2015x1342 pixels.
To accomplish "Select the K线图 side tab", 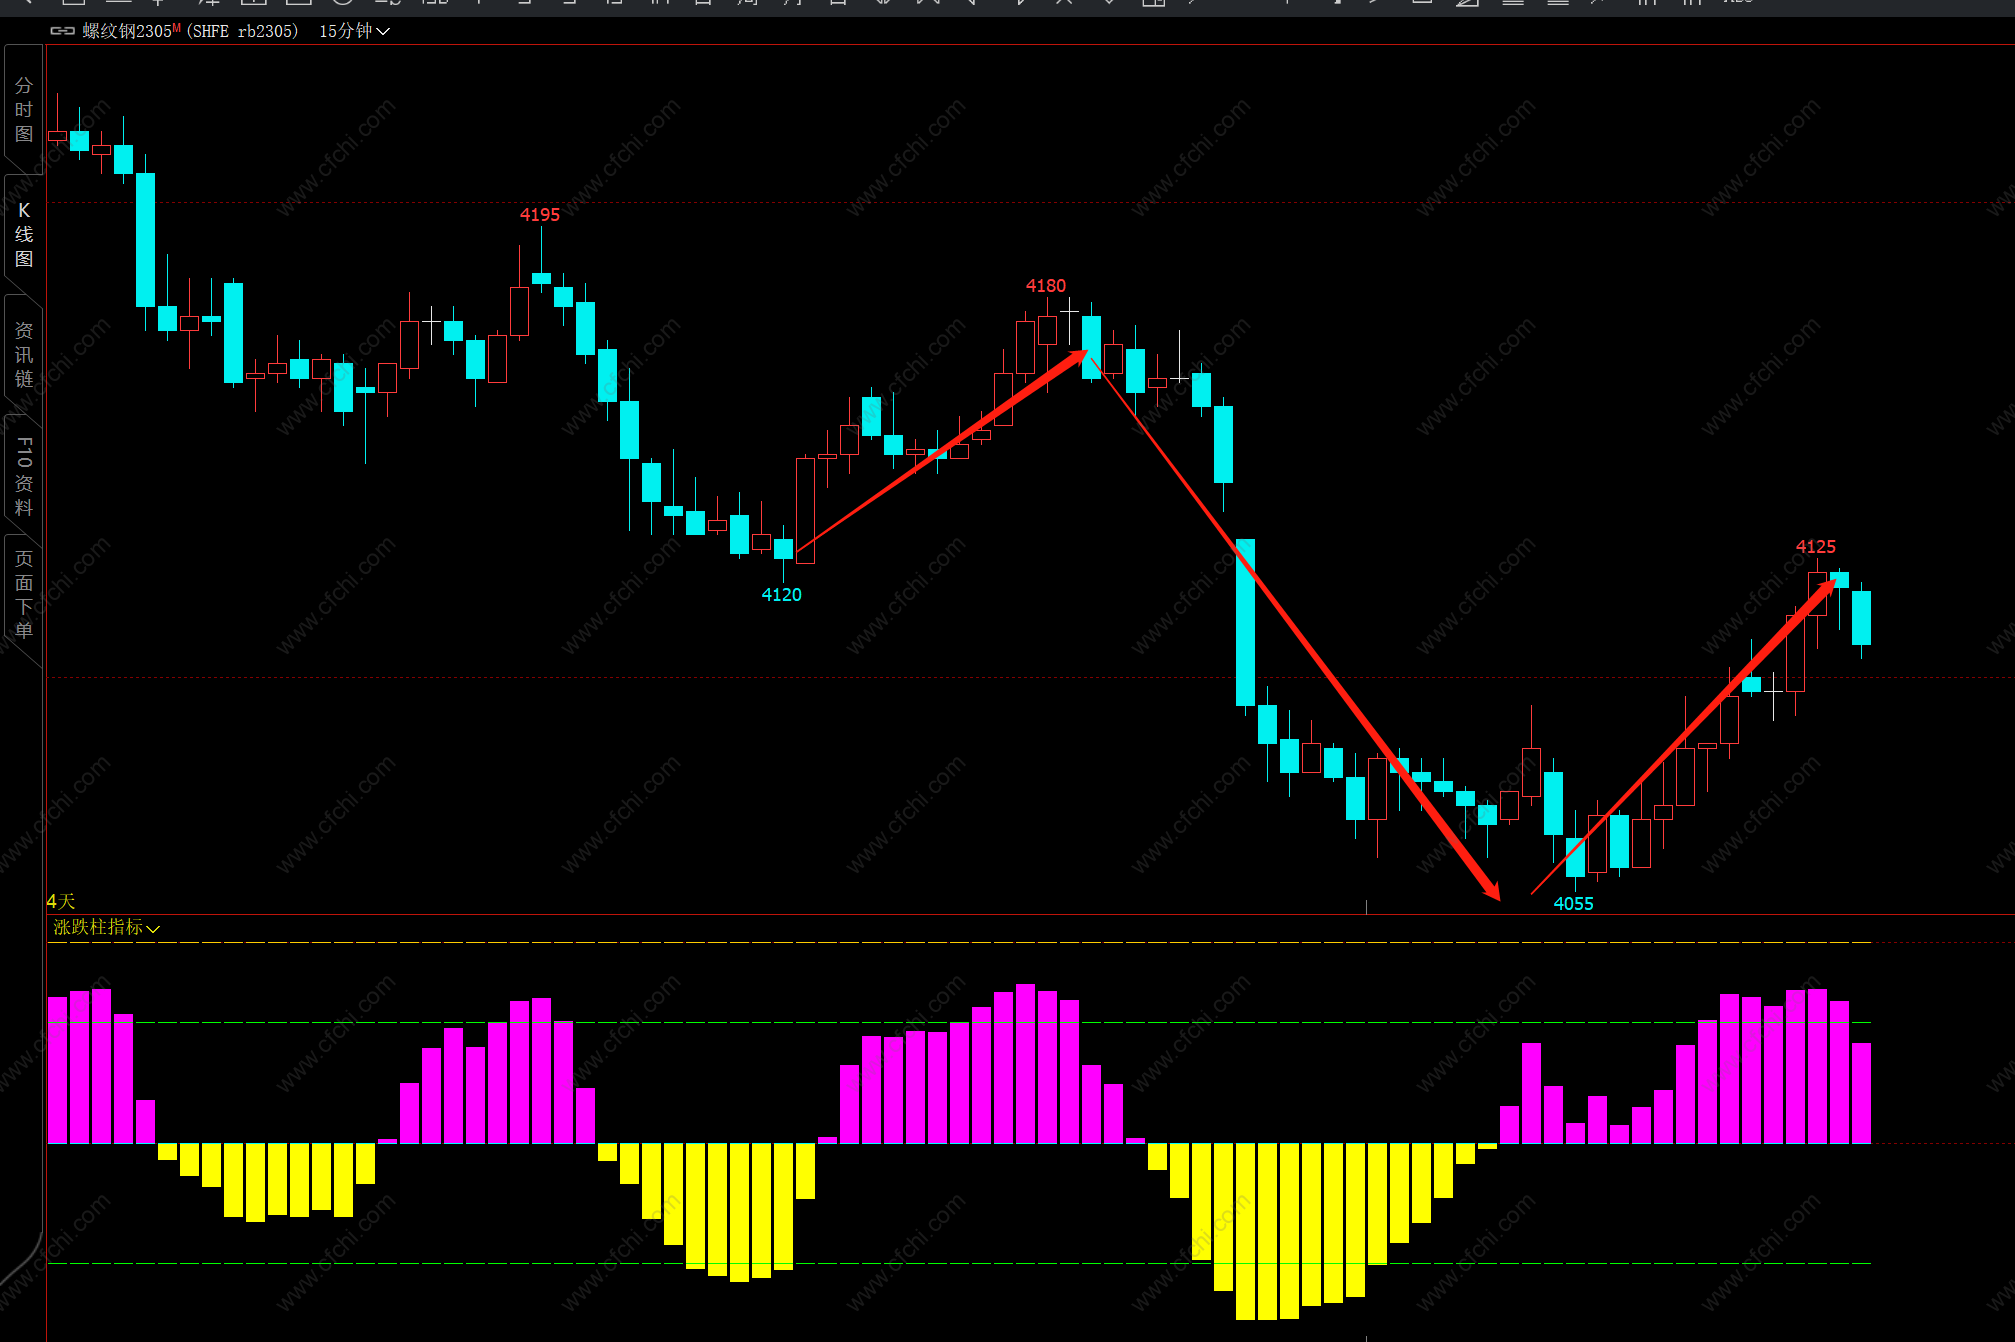I will [x=24, y=234].
